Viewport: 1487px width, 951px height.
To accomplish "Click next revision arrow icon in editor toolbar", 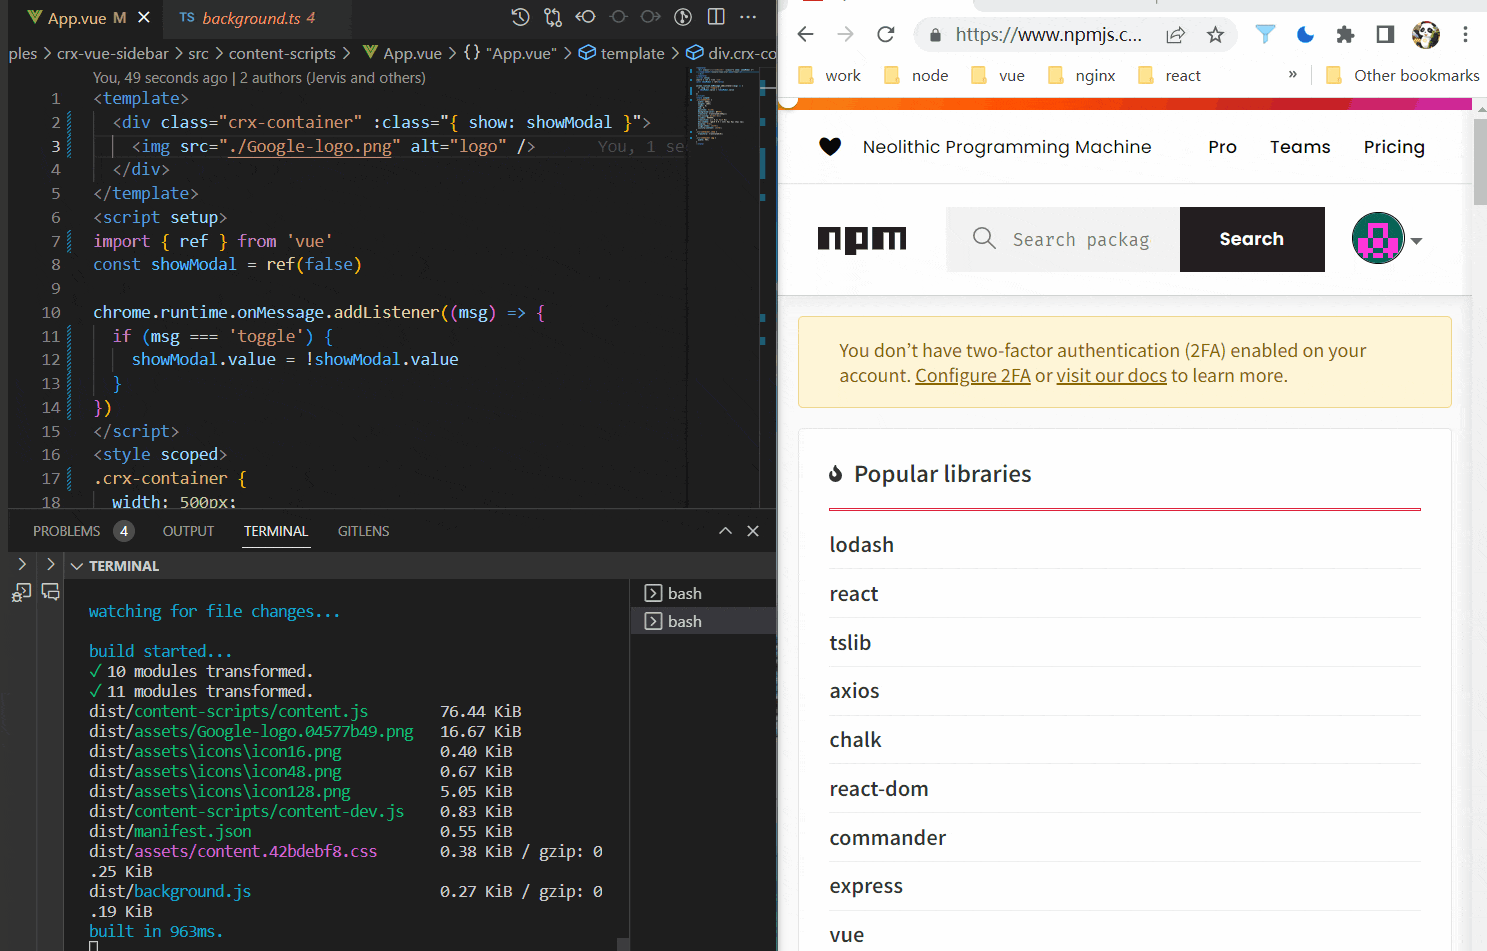I will tap(651, 17).
